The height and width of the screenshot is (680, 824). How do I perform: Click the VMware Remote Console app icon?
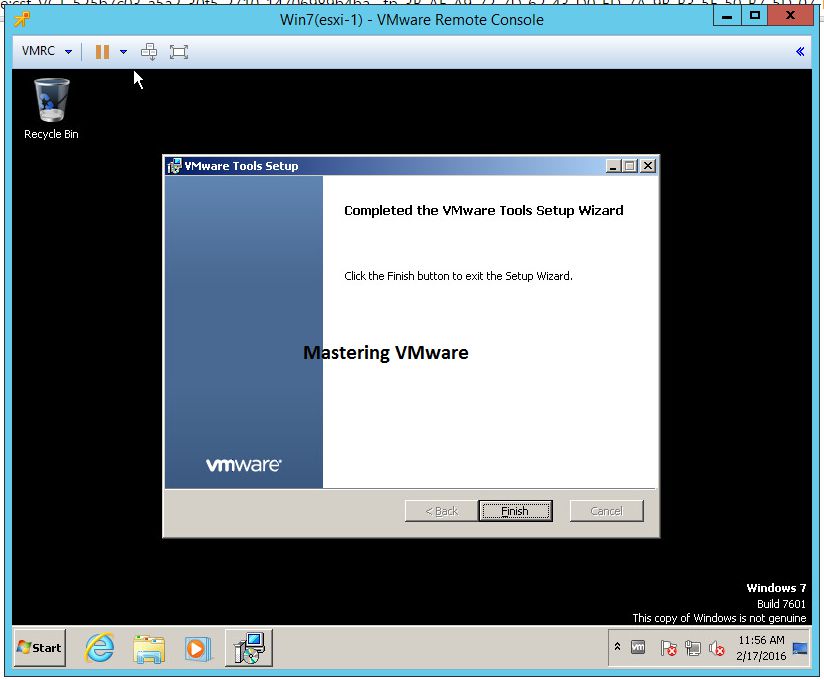point(22,19)
